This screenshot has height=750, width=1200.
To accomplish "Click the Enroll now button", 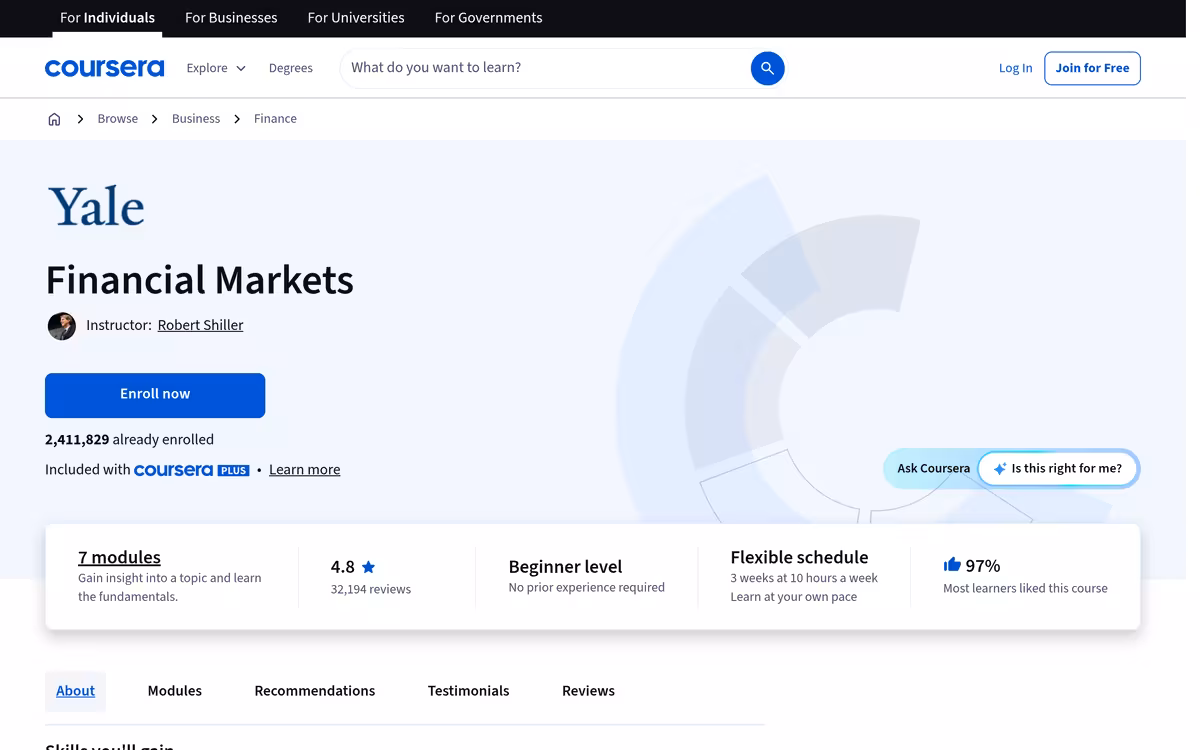I will tap(155, 395).
